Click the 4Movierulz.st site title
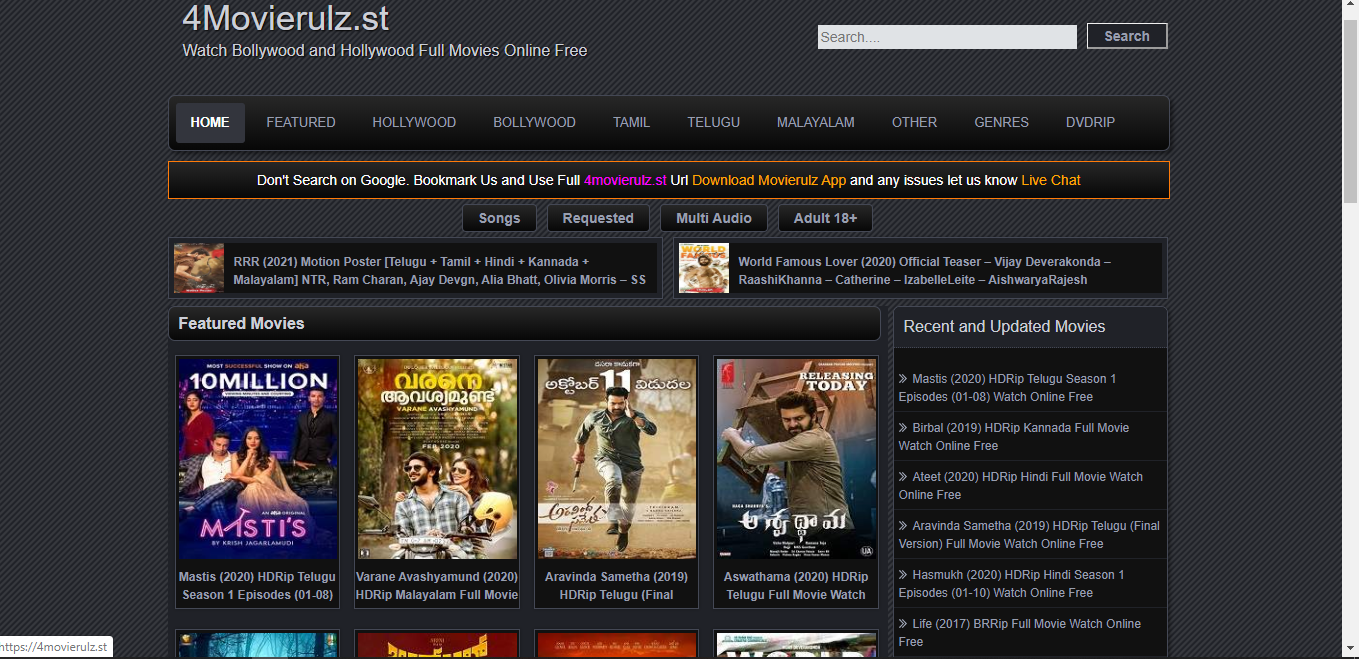Viewport: 1359px width, 659px height. coord(286,18)
